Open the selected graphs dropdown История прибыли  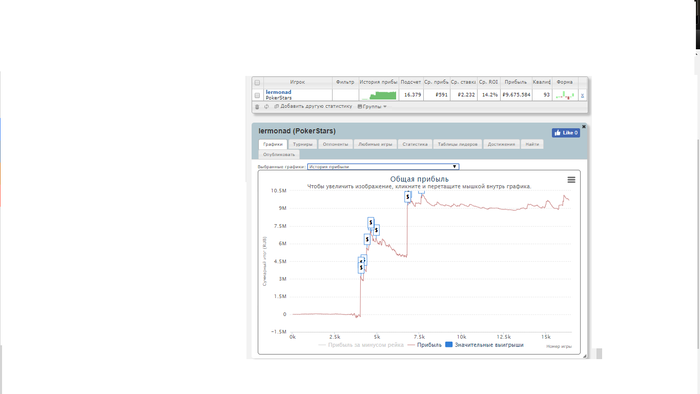pos(383,166)
